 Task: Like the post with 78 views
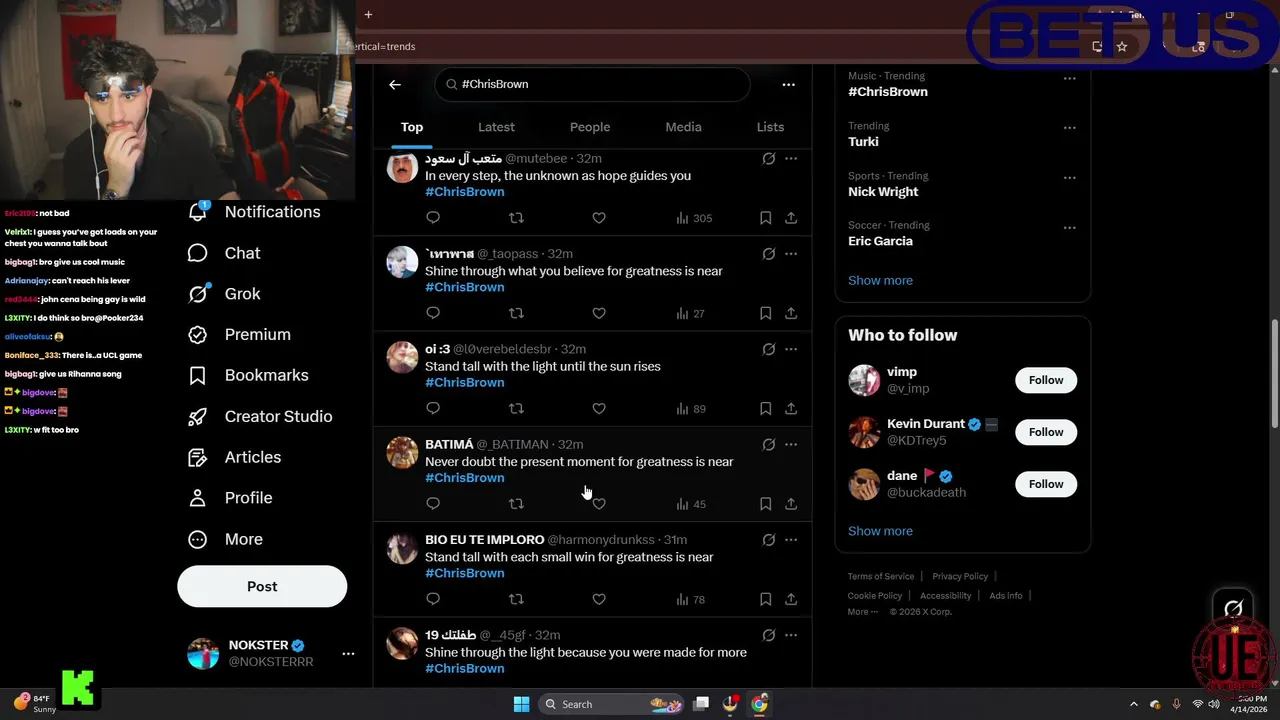pos(599,599)
